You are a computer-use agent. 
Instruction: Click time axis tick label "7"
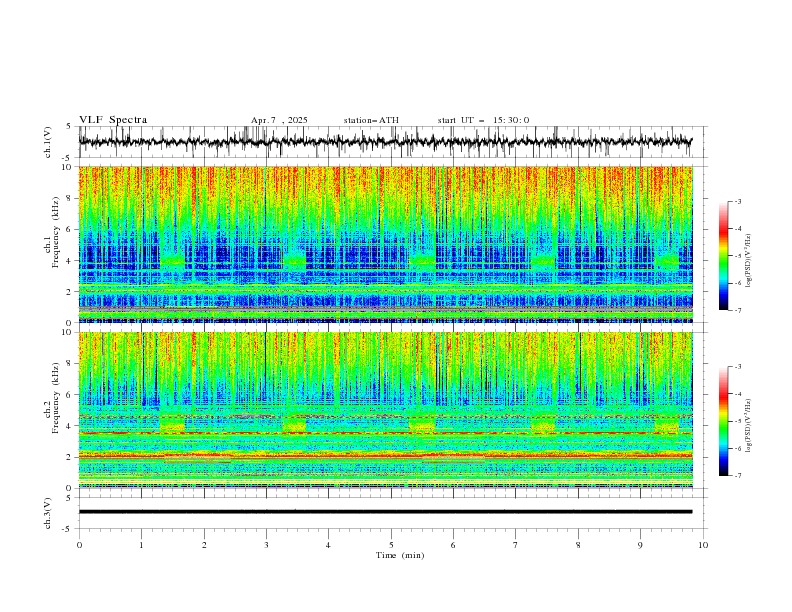(516, 545)
